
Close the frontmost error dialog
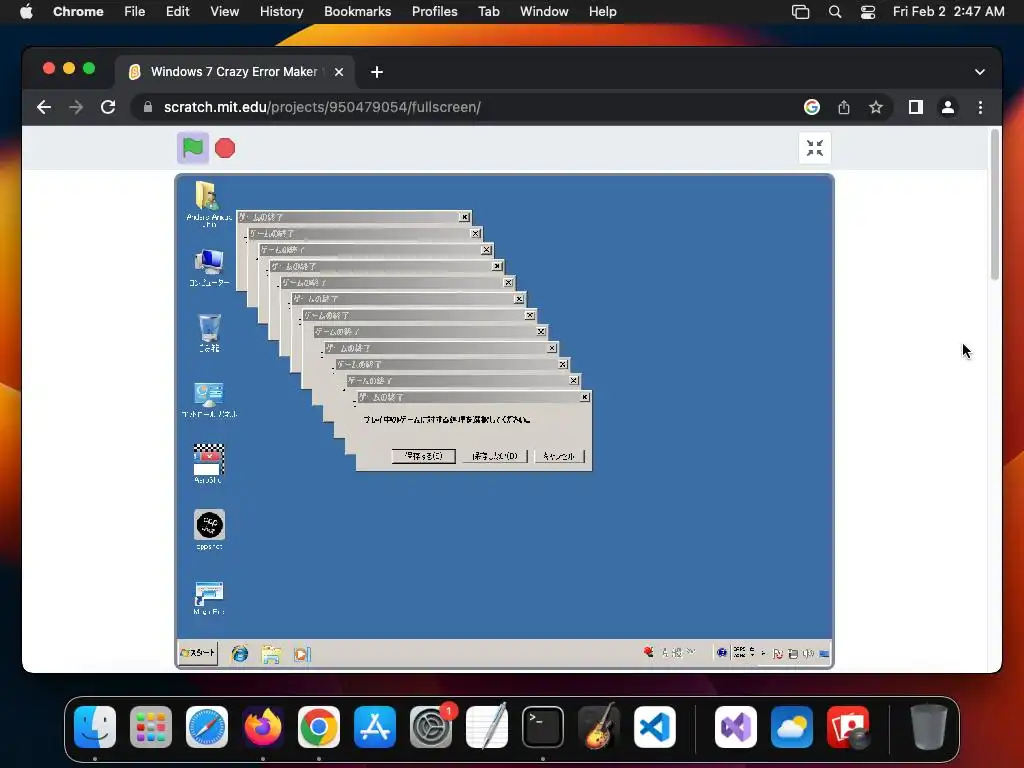[584, 396]
